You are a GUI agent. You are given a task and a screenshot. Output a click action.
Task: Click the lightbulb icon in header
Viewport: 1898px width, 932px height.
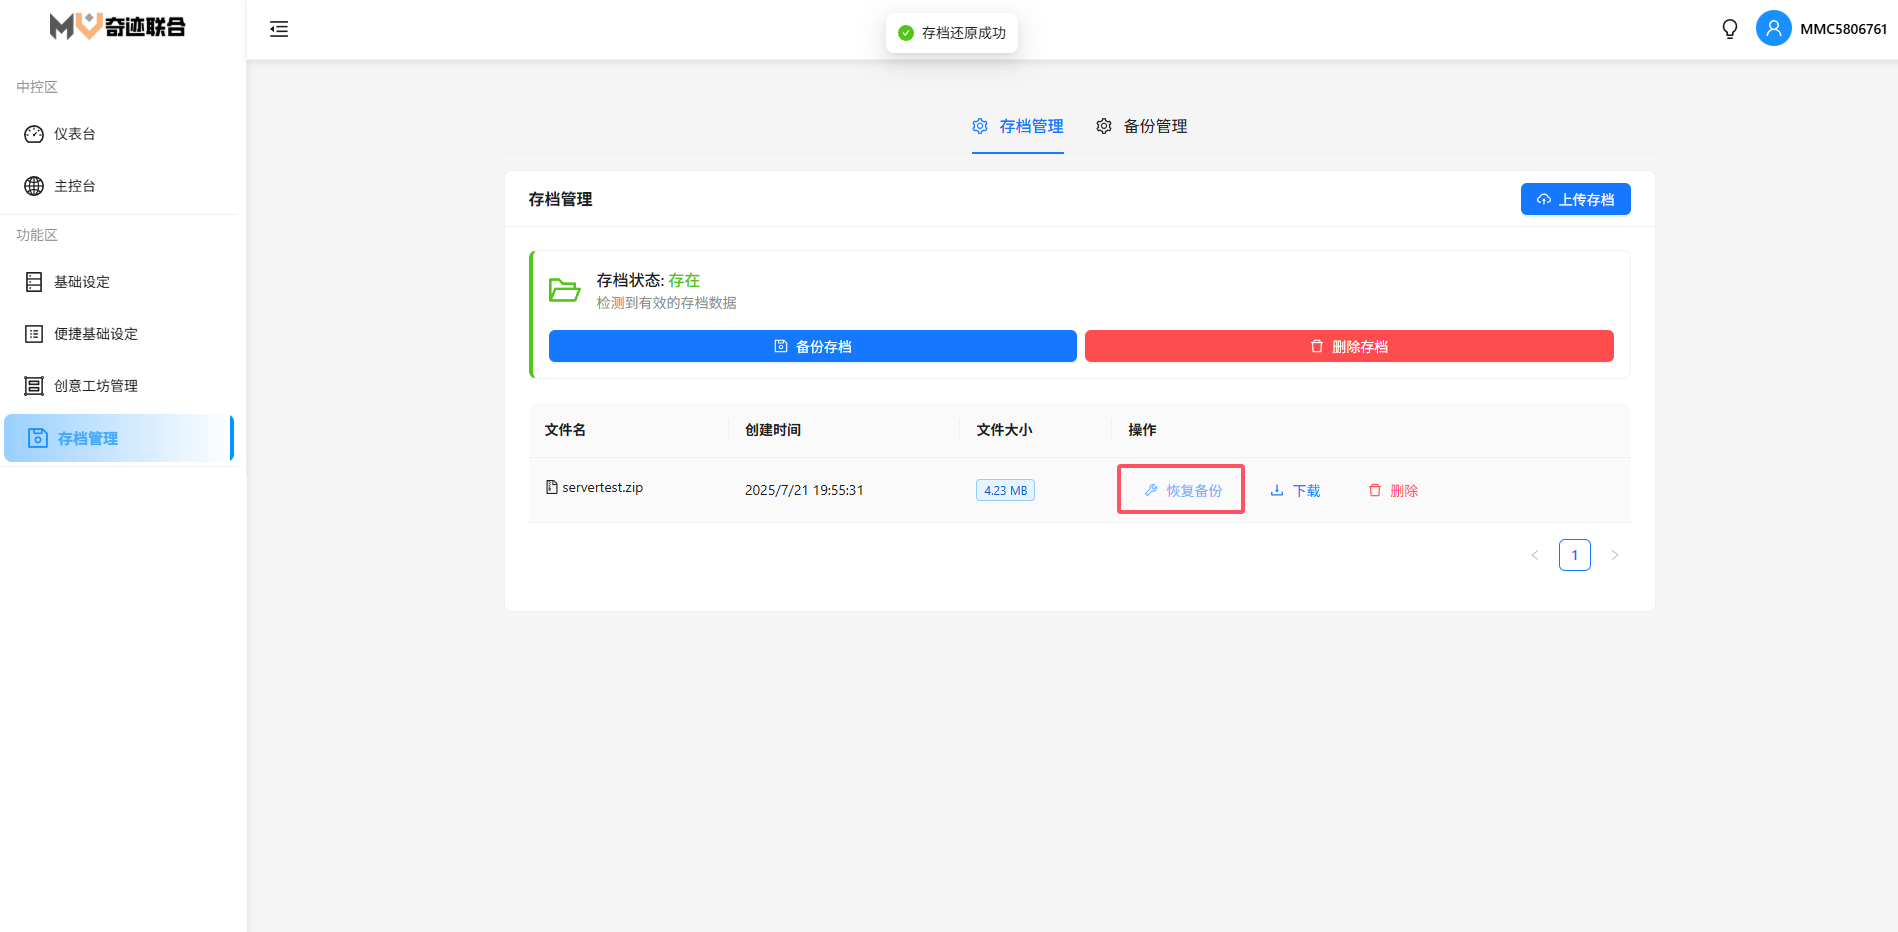(x=1729, y=29)
